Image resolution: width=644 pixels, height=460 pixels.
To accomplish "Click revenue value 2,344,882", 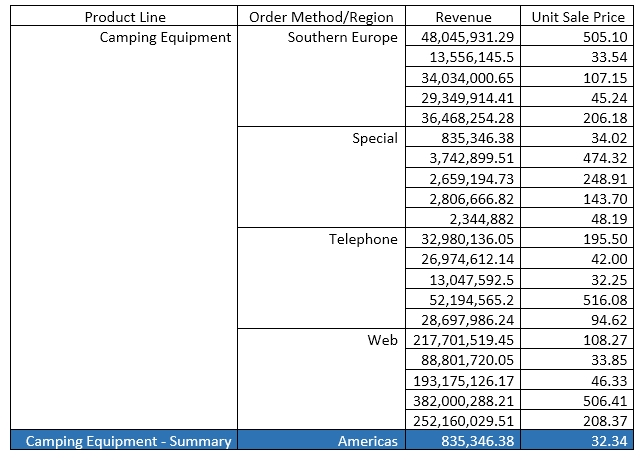I will (482, 218).
